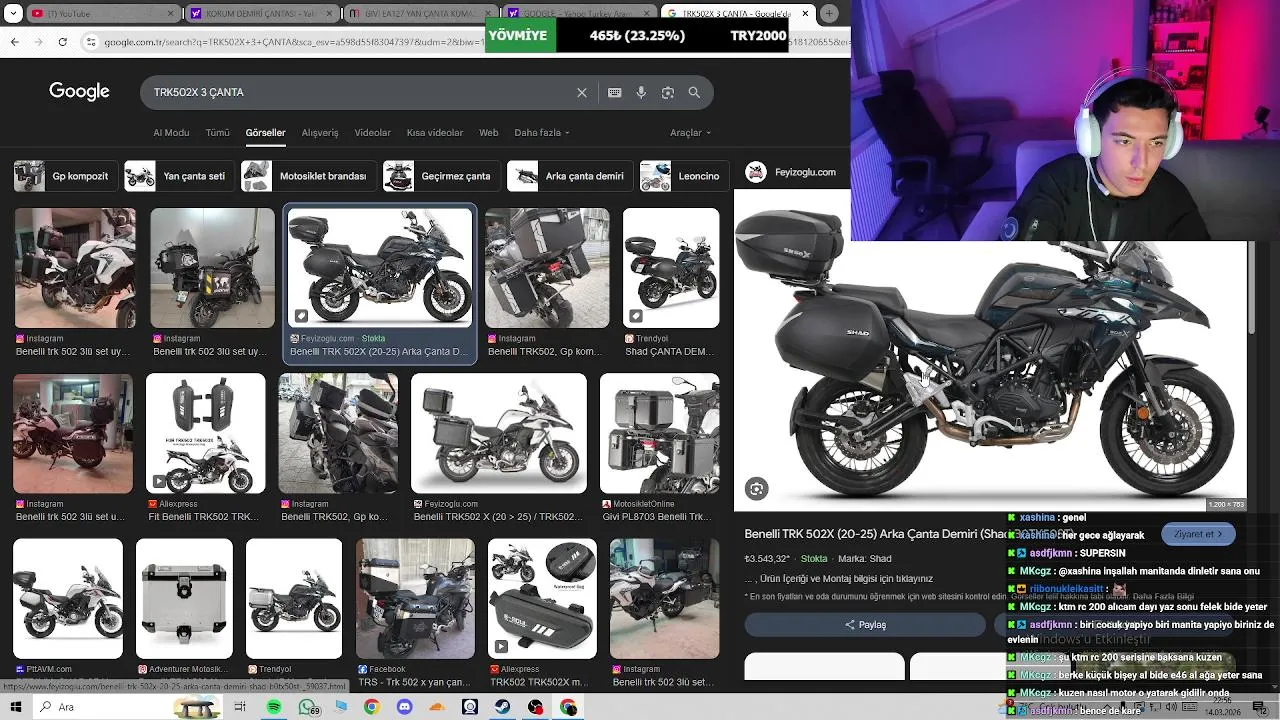
Task: Click the large Shad bike preview image
Action: 990,350
